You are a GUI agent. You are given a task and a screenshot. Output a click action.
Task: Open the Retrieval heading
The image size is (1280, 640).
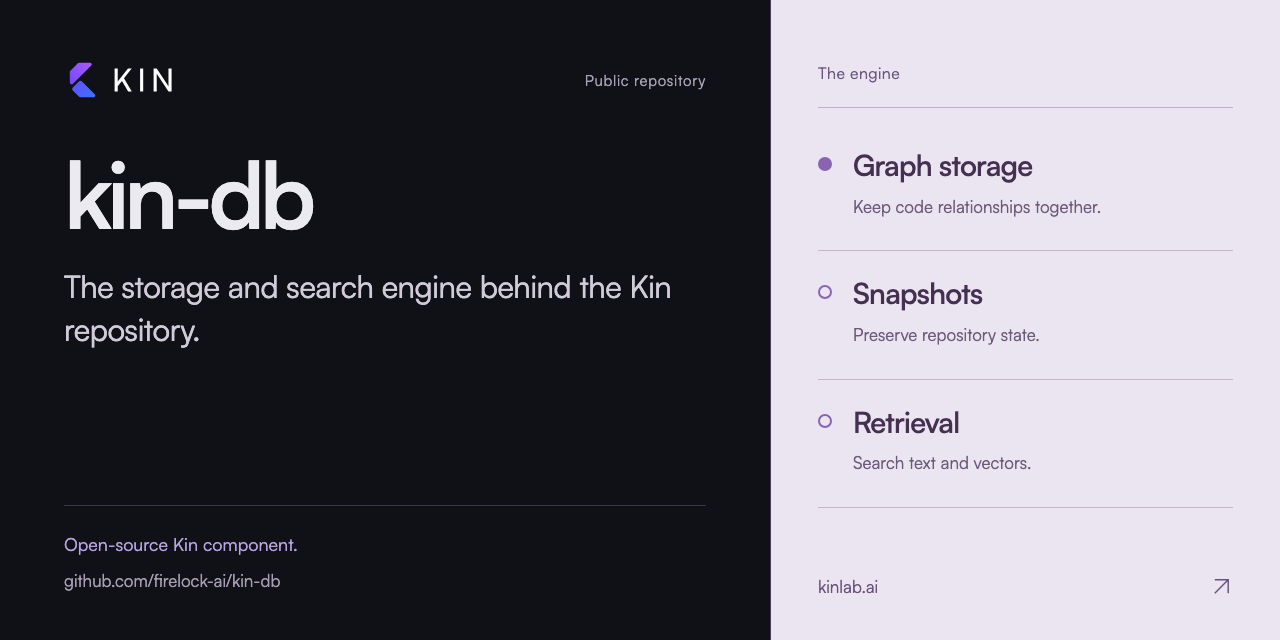point(906,423)
